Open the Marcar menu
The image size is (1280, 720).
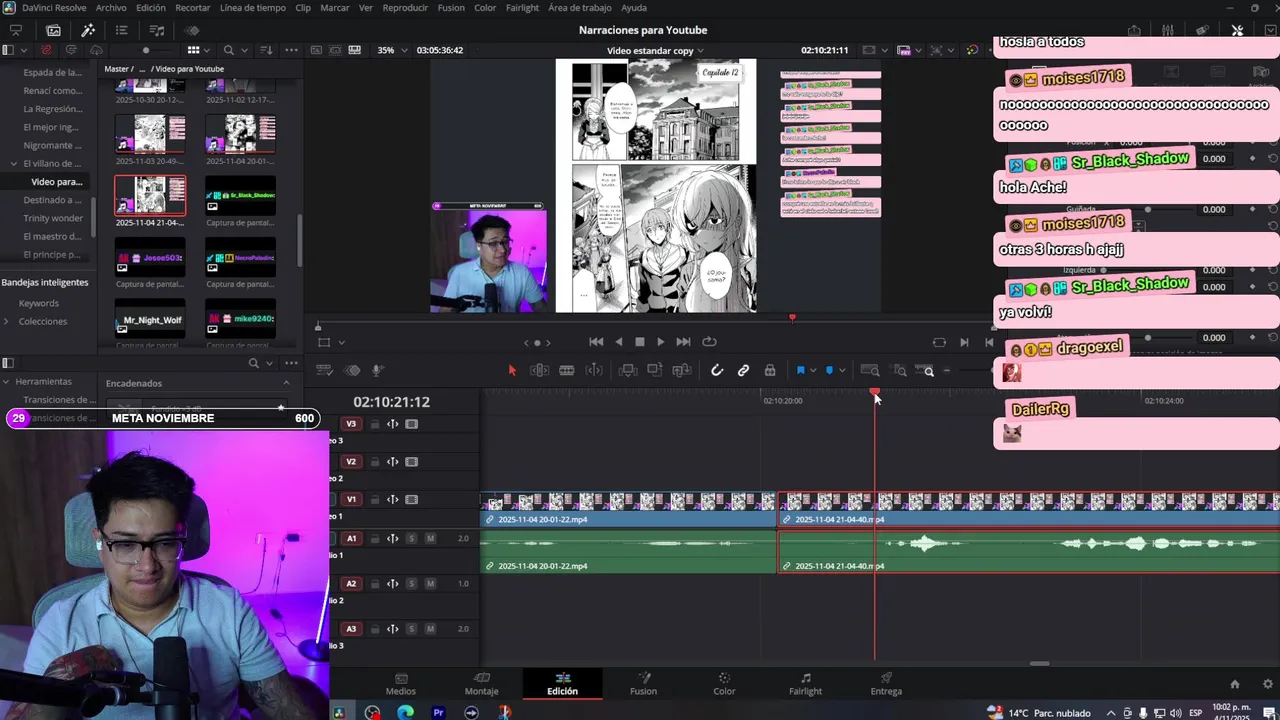pyautogui.click(x=335, y=8)
